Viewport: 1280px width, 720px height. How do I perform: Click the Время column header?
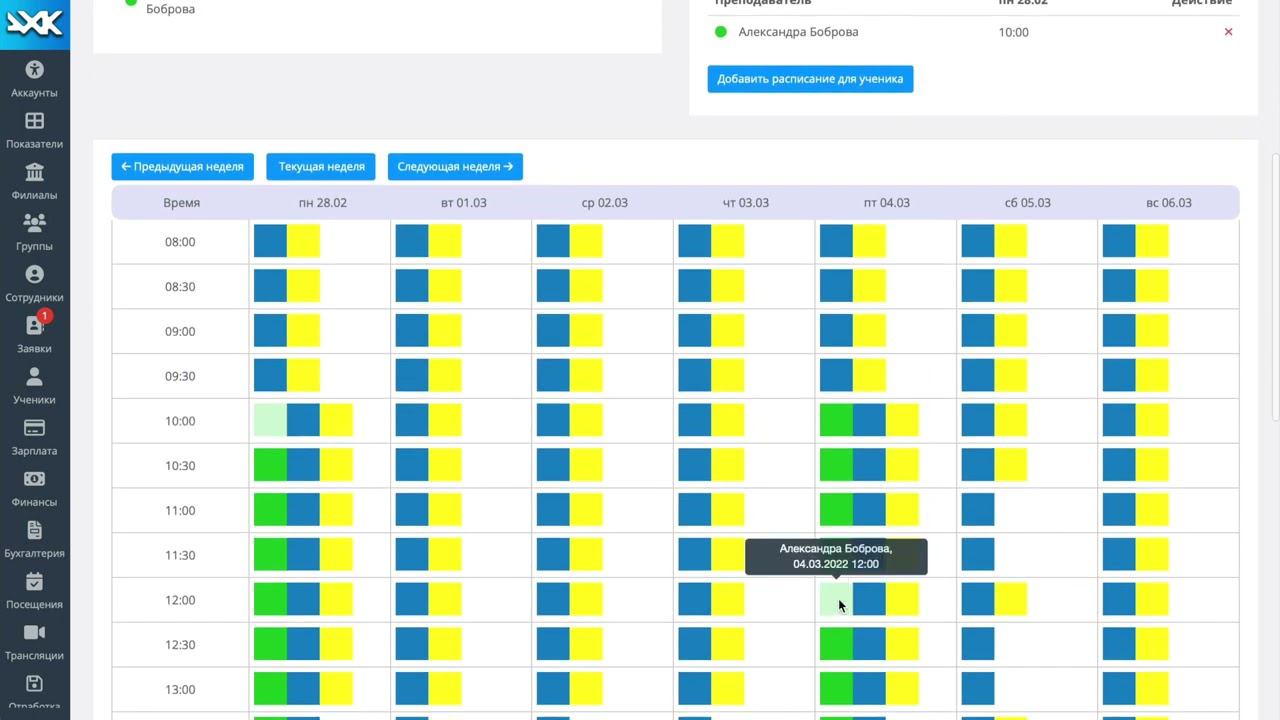click(x=181, y=203)
